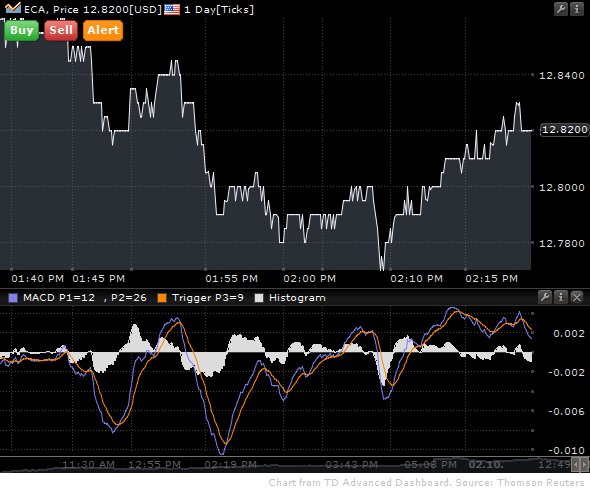Screen dimensions: 590x493
Task: Click the -0.006 MACD axis label
Action: (x=566, y=411)
